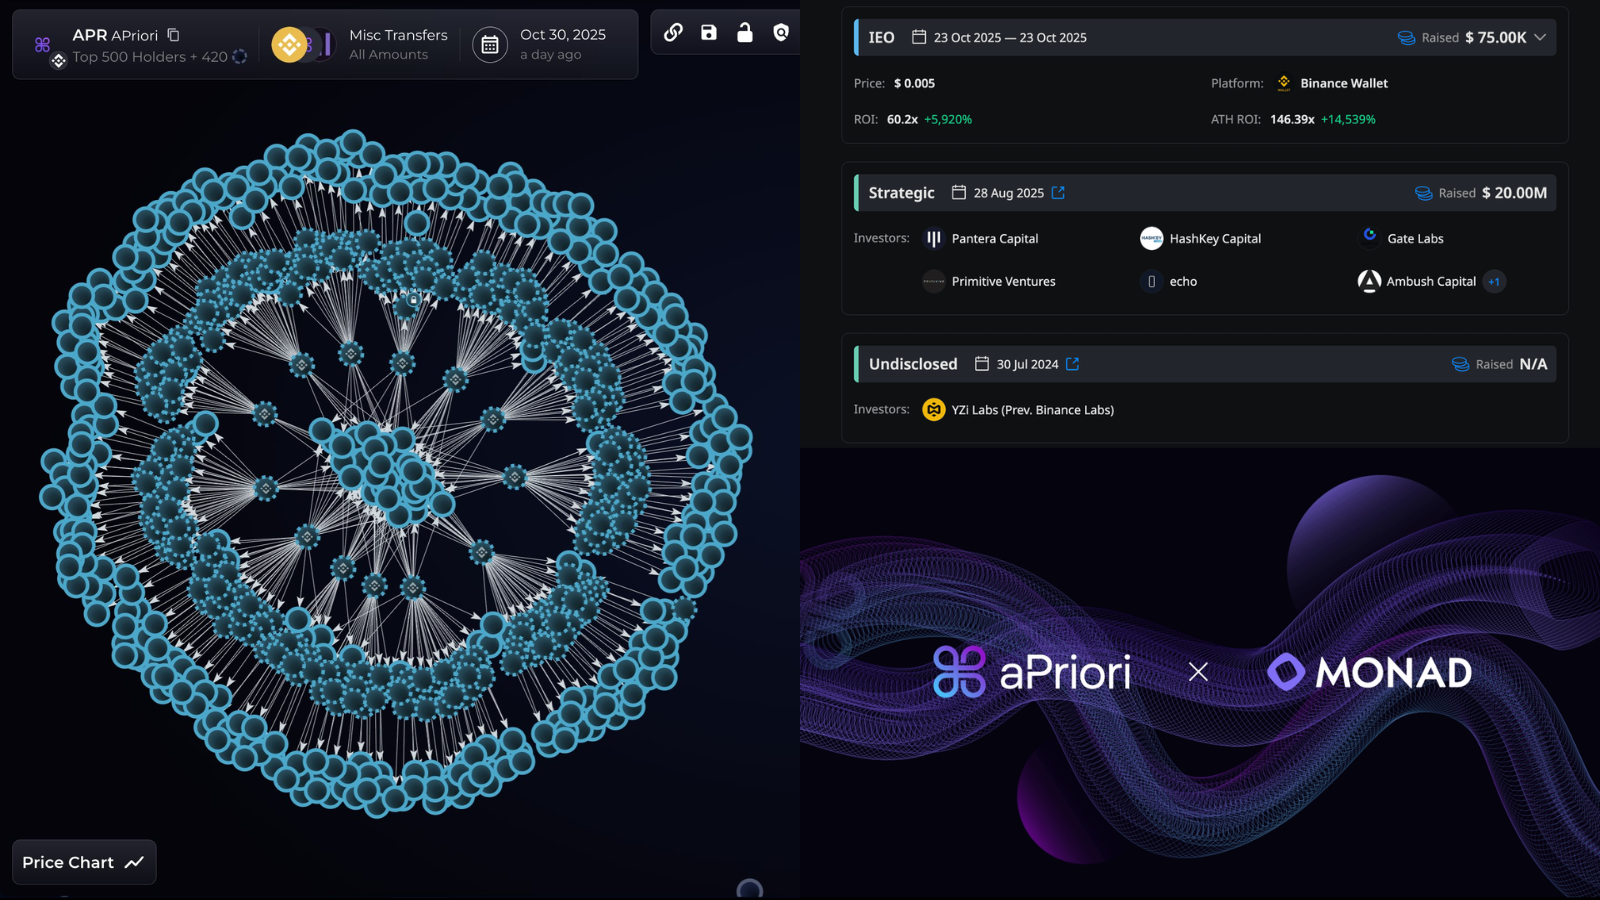
Task: Click the echo investor logo
Action: tap(1151, 281)
